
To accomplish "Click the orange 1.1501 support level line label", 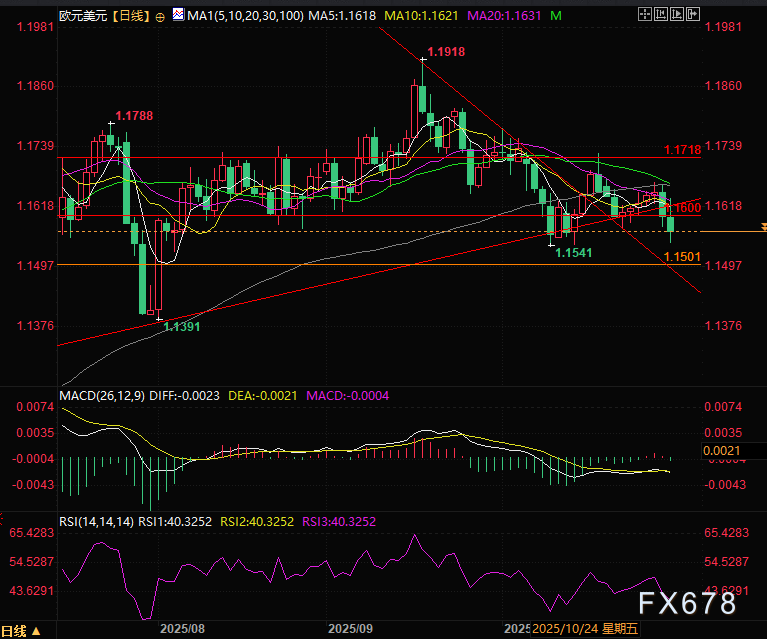I will (x=680, y=257).
